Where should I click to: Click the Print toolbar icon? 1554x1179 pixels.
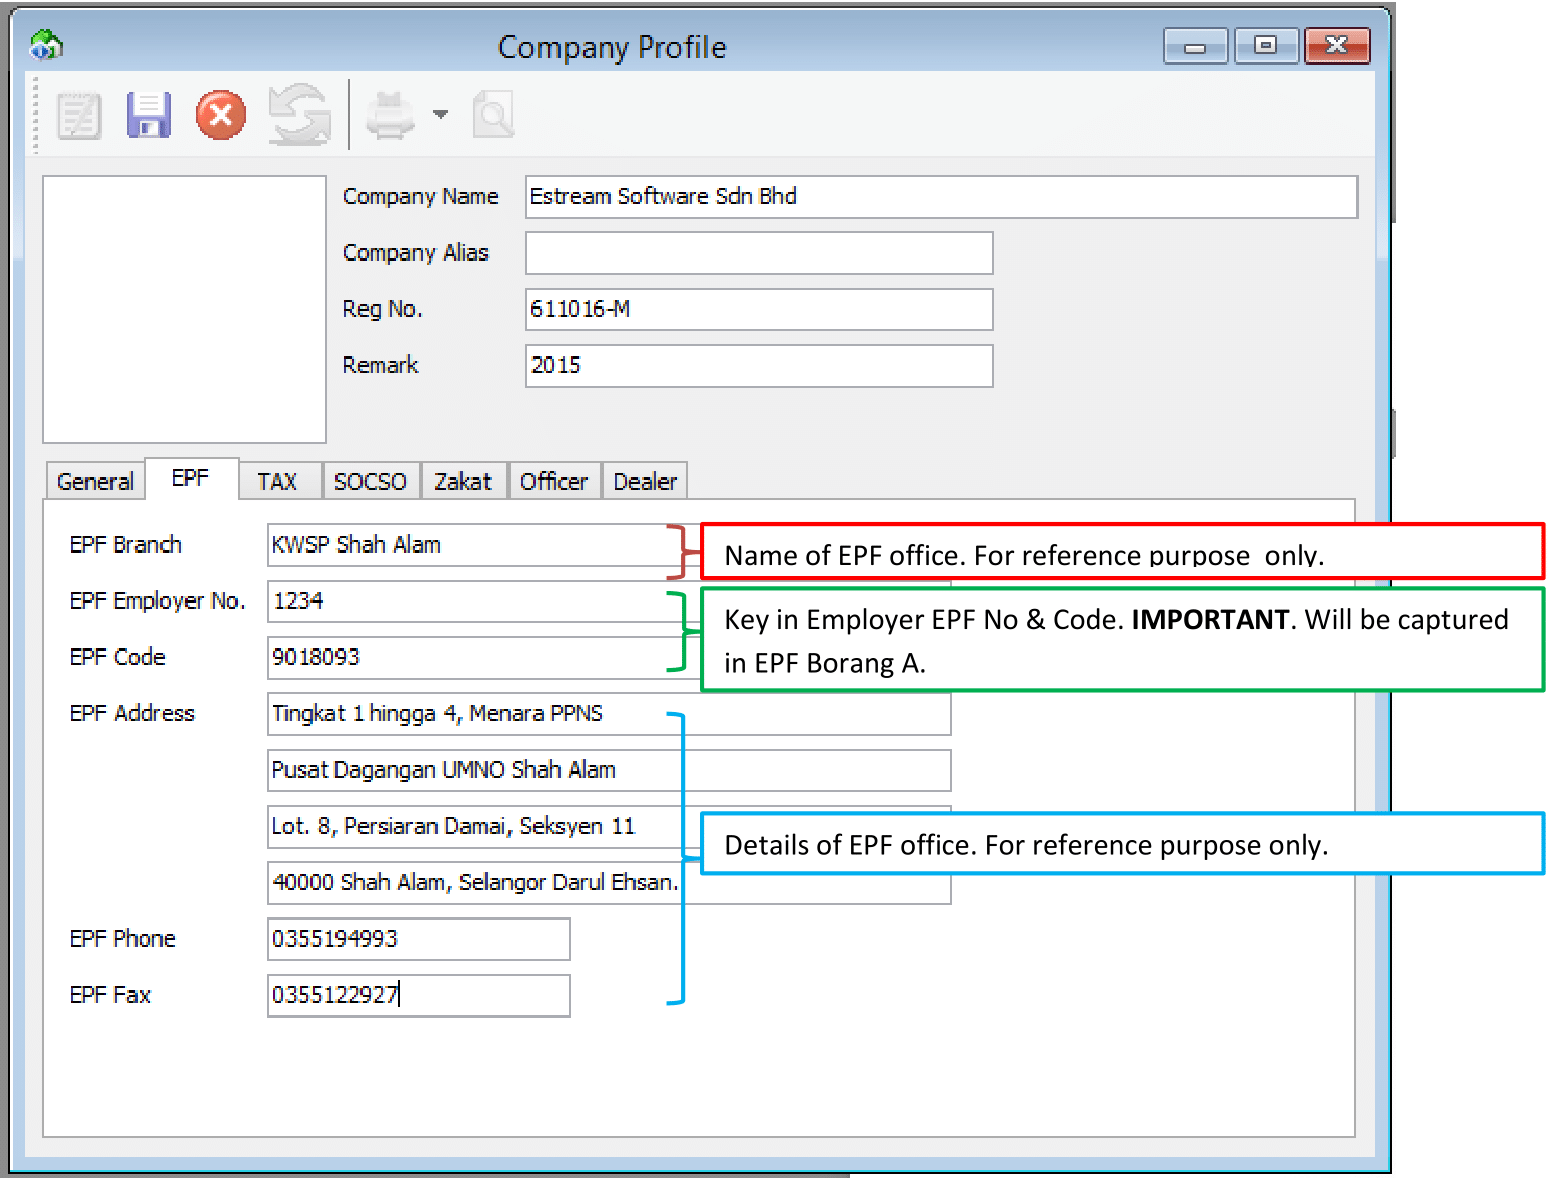pos(390,116)
